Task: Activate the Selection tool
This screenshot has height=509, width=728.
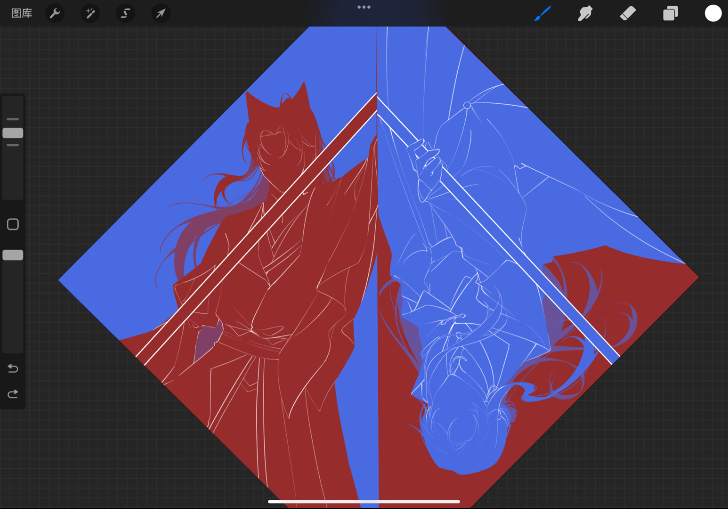Action: point(125,13)
